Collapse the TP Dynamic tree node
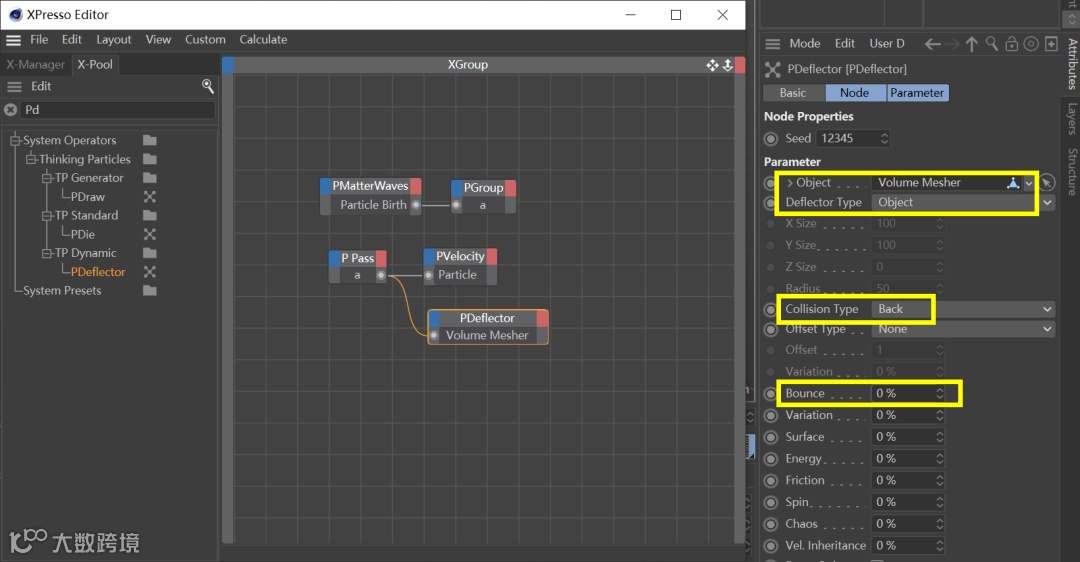The width and height of the screenshot is (1080, 562). [47, 253]
